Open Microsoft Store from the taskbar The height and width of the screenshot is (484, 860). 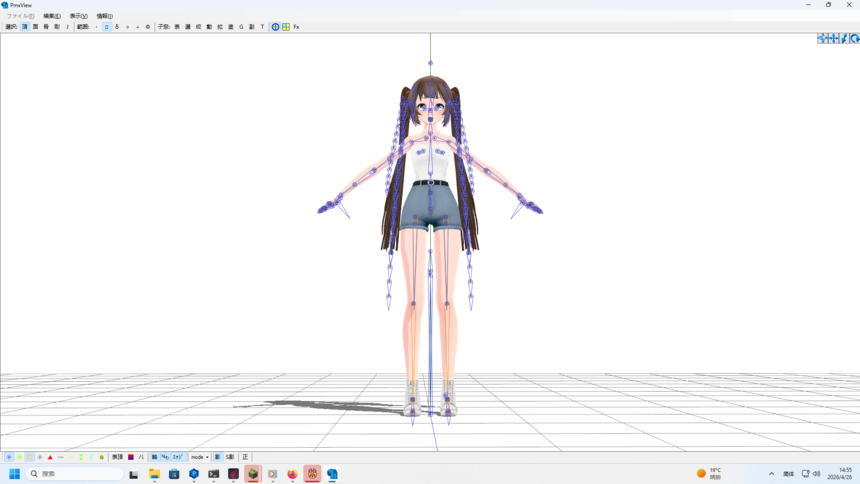coord(174,474)
